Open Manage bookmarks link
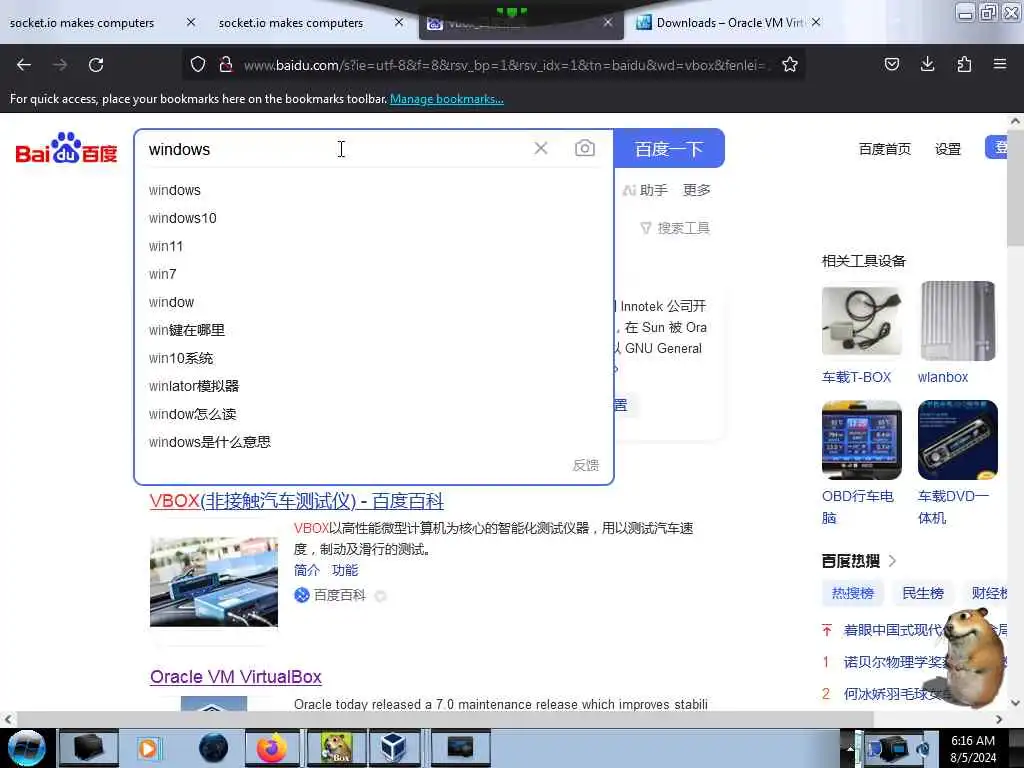 pos(447,99)
